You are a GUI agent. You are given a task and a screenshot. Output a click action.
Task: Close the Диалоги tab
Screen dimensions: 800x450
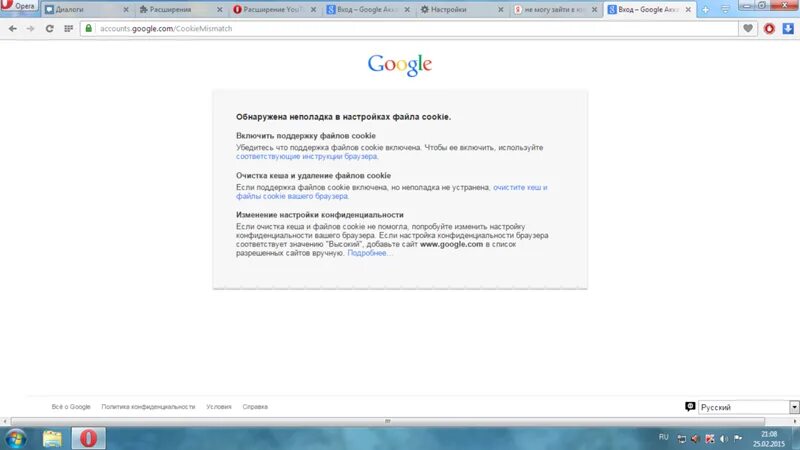click(126, 10)
